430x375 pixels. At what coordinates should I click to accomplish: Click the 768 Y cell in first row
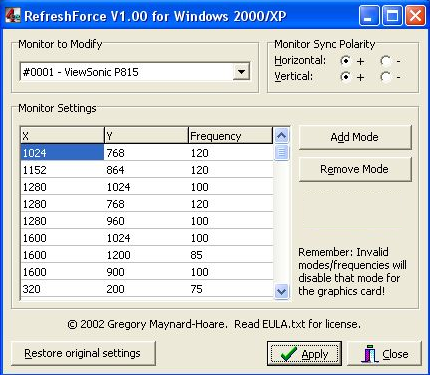coord(146,153)
